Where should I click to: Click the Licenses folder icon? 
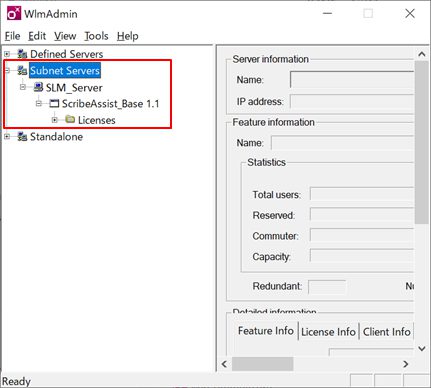pyautogui.click(x=70, y=119)
